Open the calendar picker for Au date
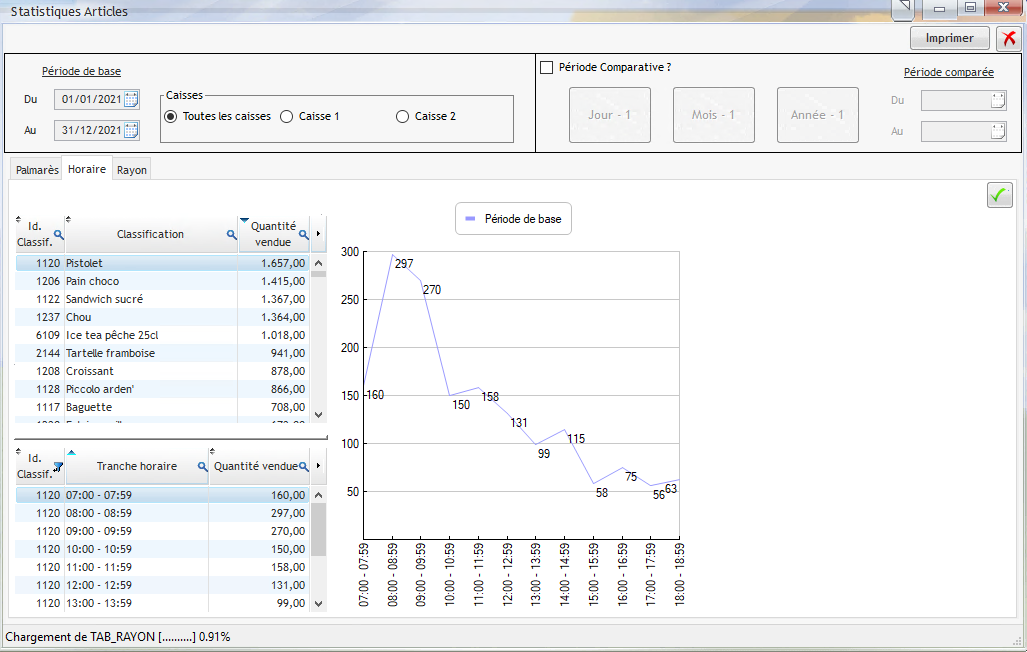The image size is (1027, 652). click(131, 130)
